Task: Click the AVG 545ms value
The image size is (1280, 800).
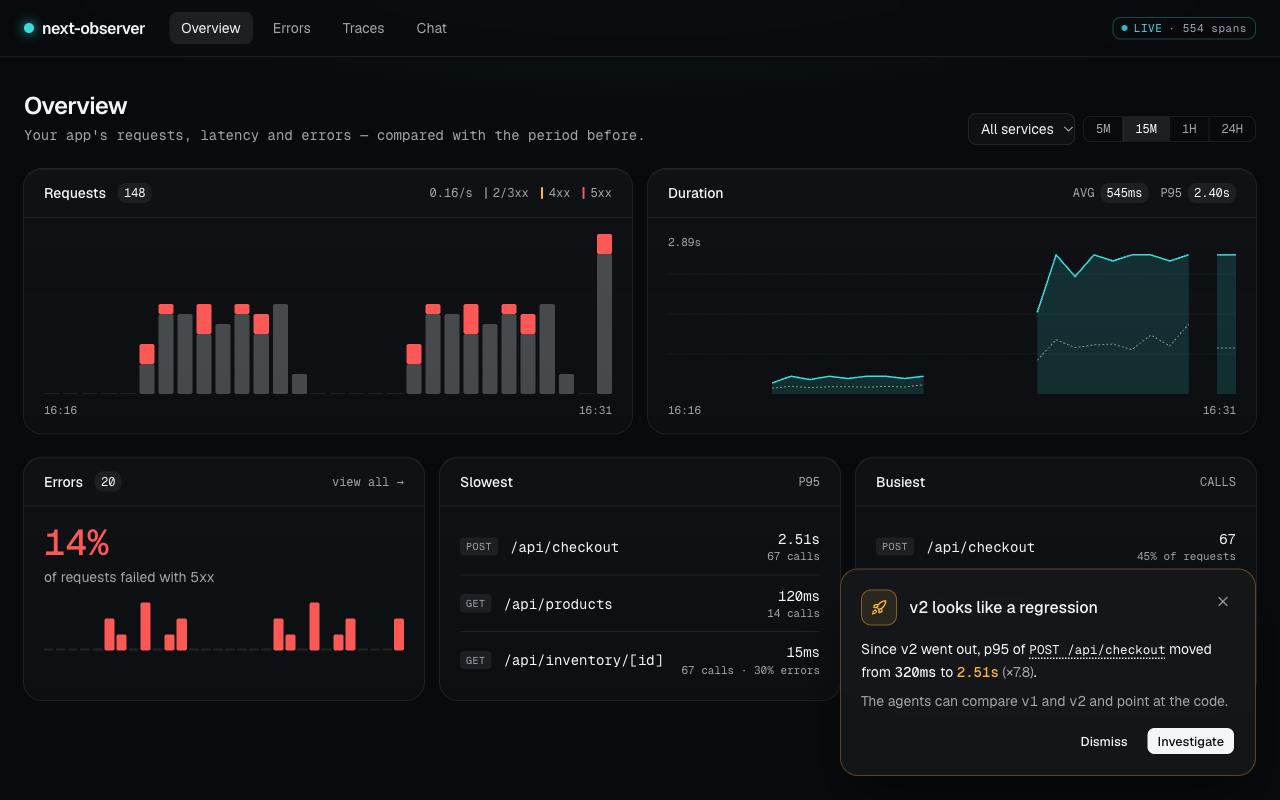Action: [x=1124, y=193]
